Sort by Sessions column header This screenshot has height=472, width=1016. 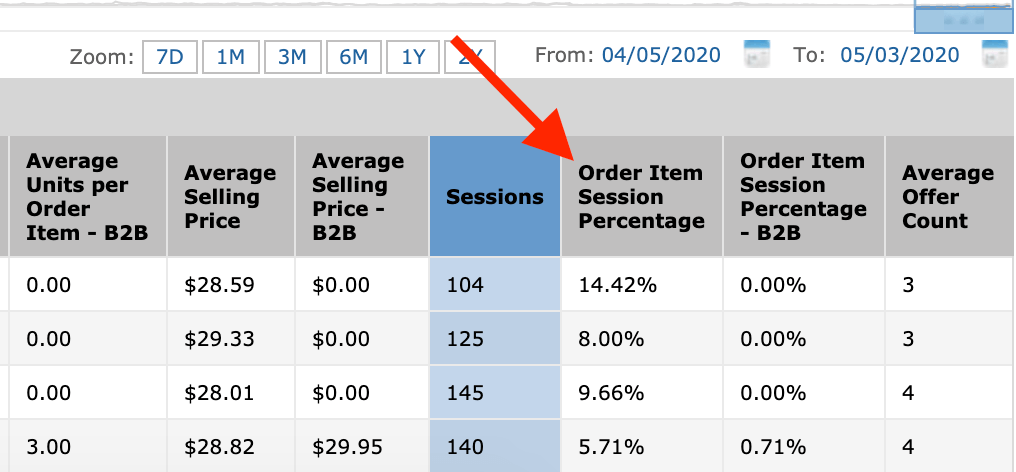[495, 197]
